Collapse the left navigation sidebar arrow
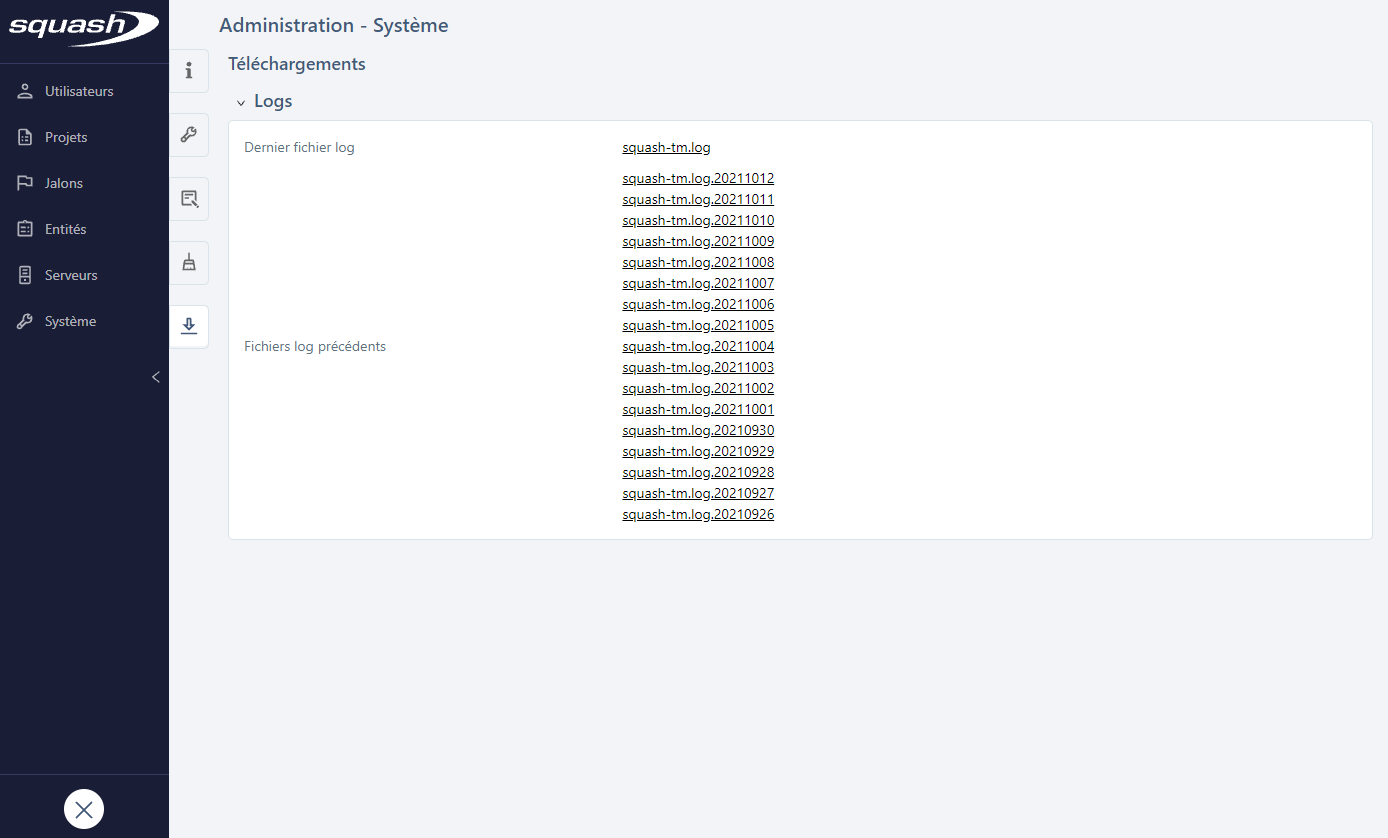This screenshot has width=1388, height=838. 155,377
